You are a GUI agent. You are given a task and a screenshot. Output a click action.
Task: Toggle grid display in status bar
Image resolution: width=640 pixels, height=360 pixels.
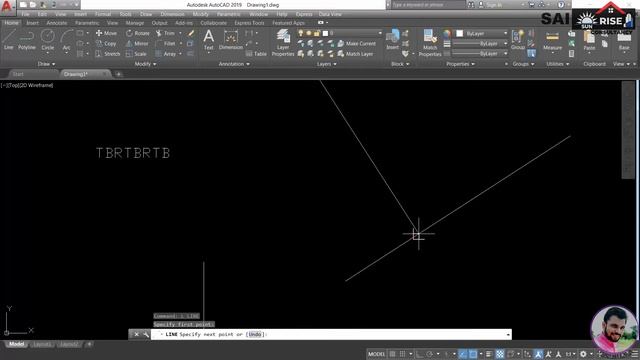point(393,354)
